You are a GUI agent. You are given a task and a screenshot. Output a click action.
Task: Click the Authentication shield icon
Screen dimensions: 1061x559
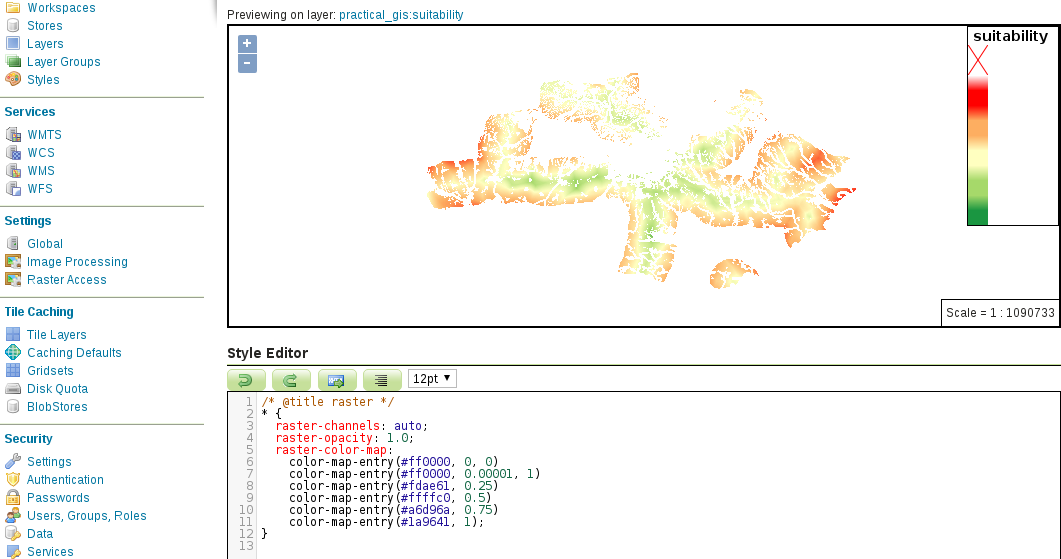coord(13,480)
